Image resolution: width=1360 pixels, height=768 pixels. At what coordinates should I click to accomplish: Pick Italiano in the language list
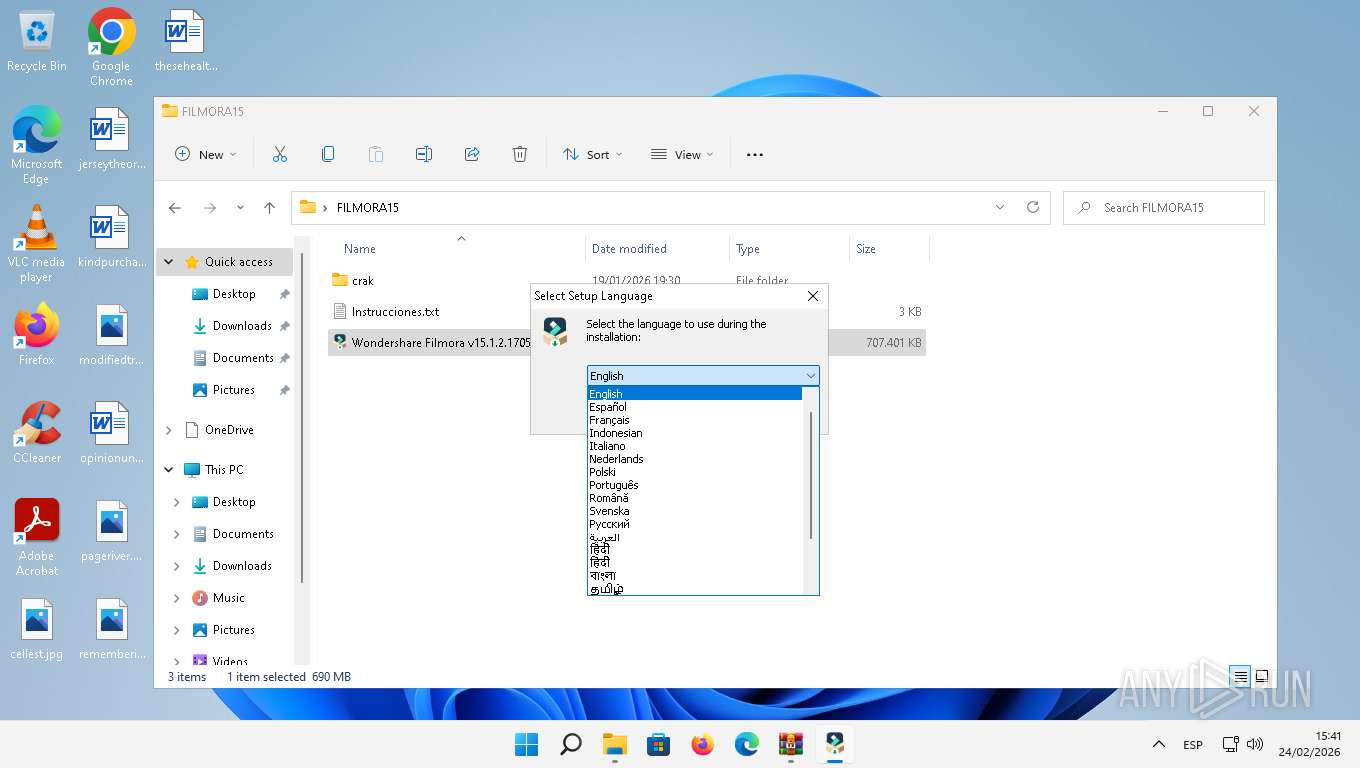tap(695, 446)
